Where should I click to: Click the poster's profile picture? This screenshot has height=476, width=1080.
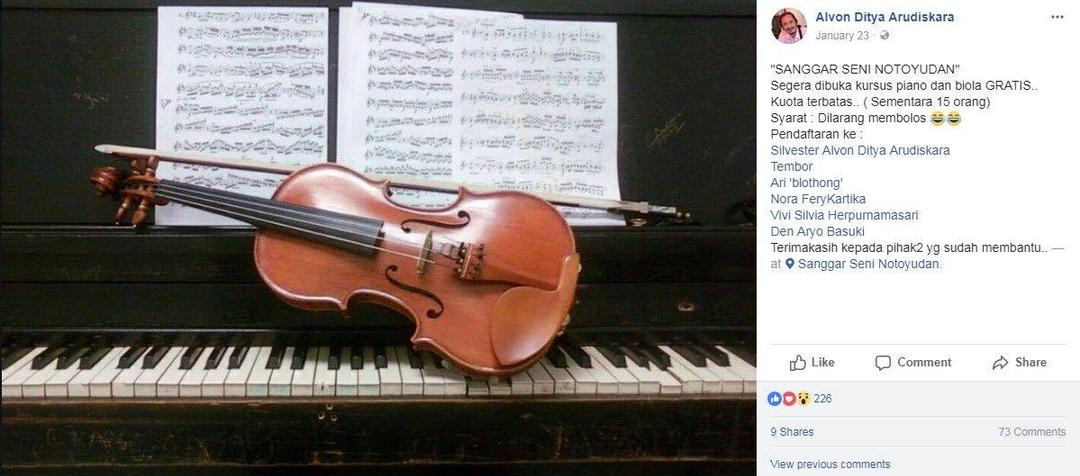pos(789,26)
